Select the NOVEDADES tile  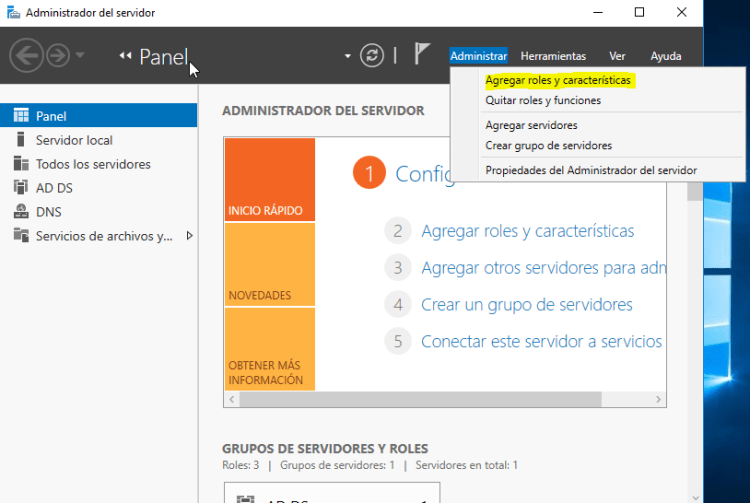(269, 265)
